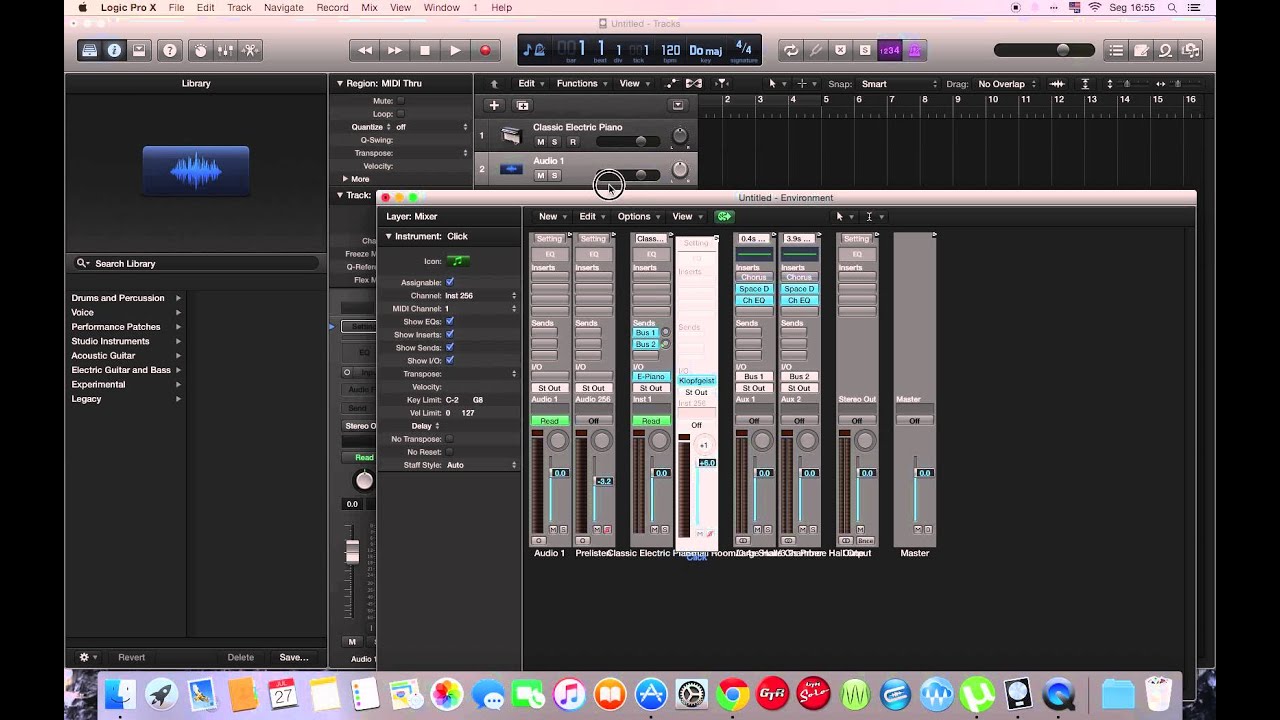
Task: Open the Options menu in Environment window
Action: 639,216
